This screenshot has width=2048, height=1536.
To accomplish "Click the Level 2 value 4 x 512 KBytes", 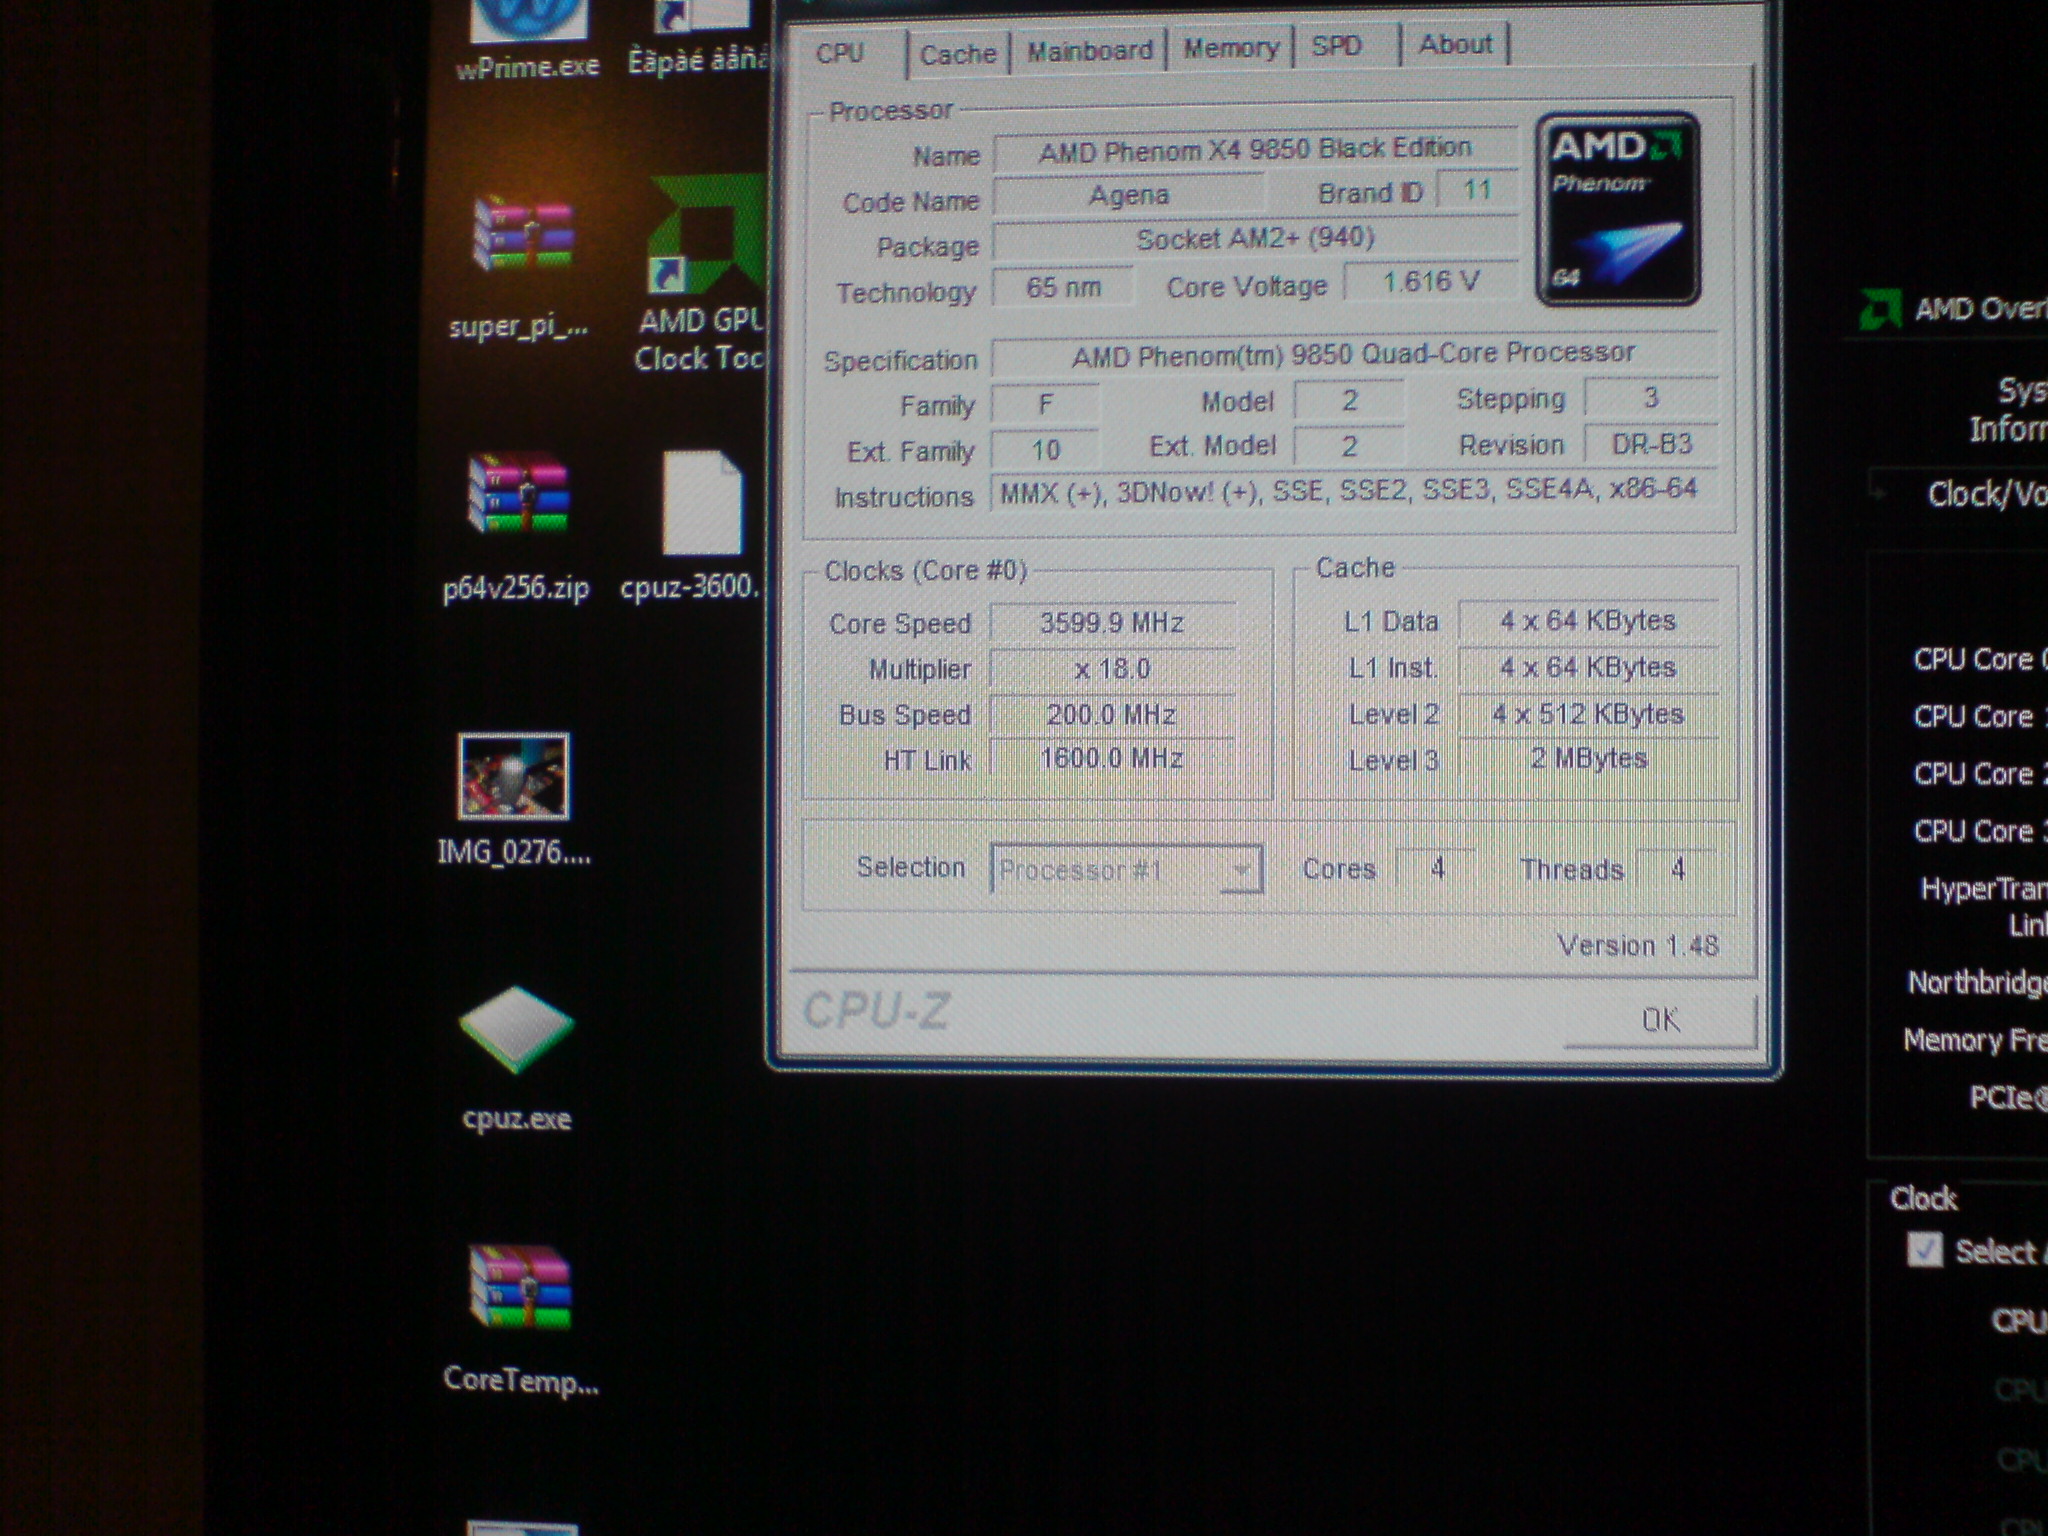I will tap(1588, 713).
